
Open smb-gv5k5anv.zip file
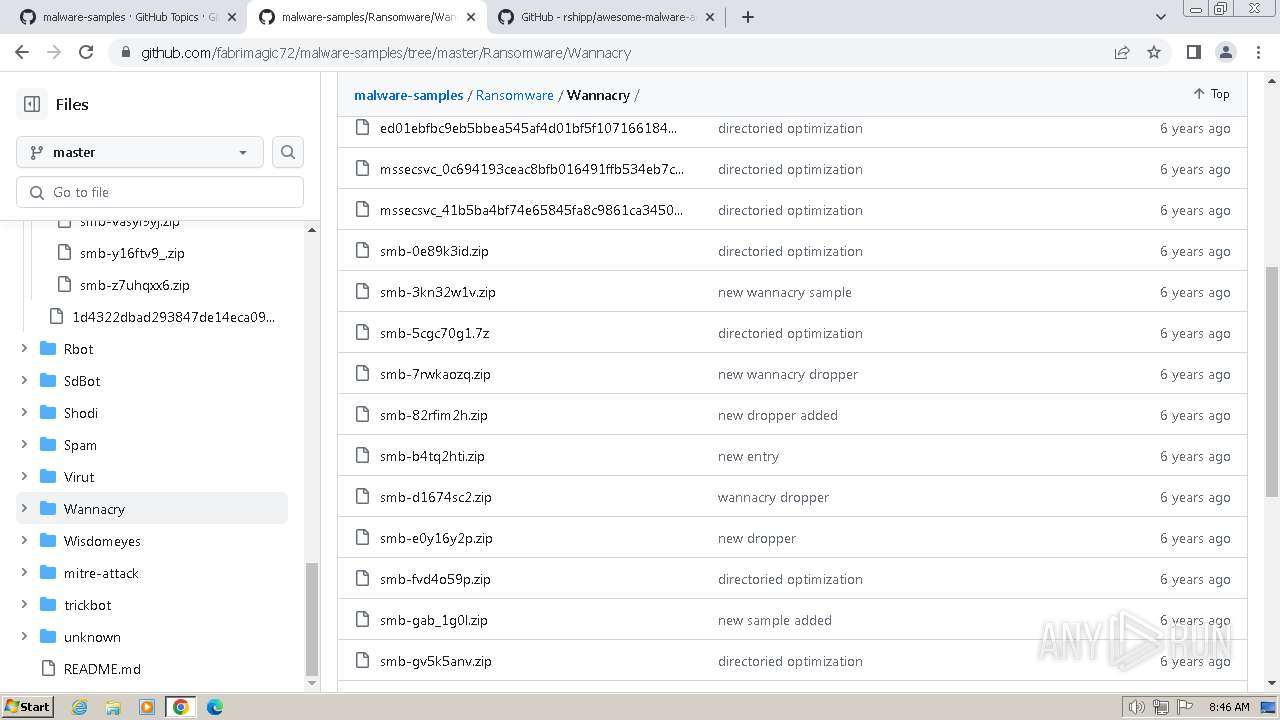pyautogui.click(x=436, y=661)
